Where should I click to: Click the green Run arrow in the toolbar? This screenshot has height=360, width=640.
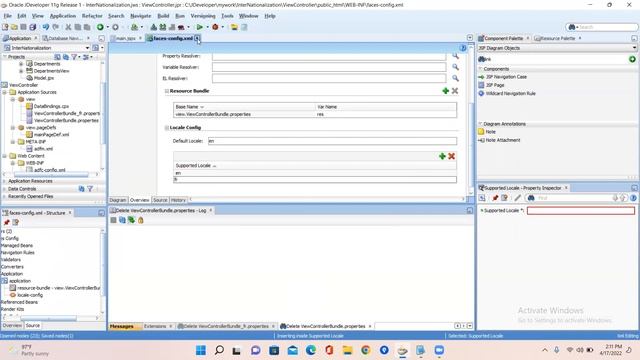(200, 27)
